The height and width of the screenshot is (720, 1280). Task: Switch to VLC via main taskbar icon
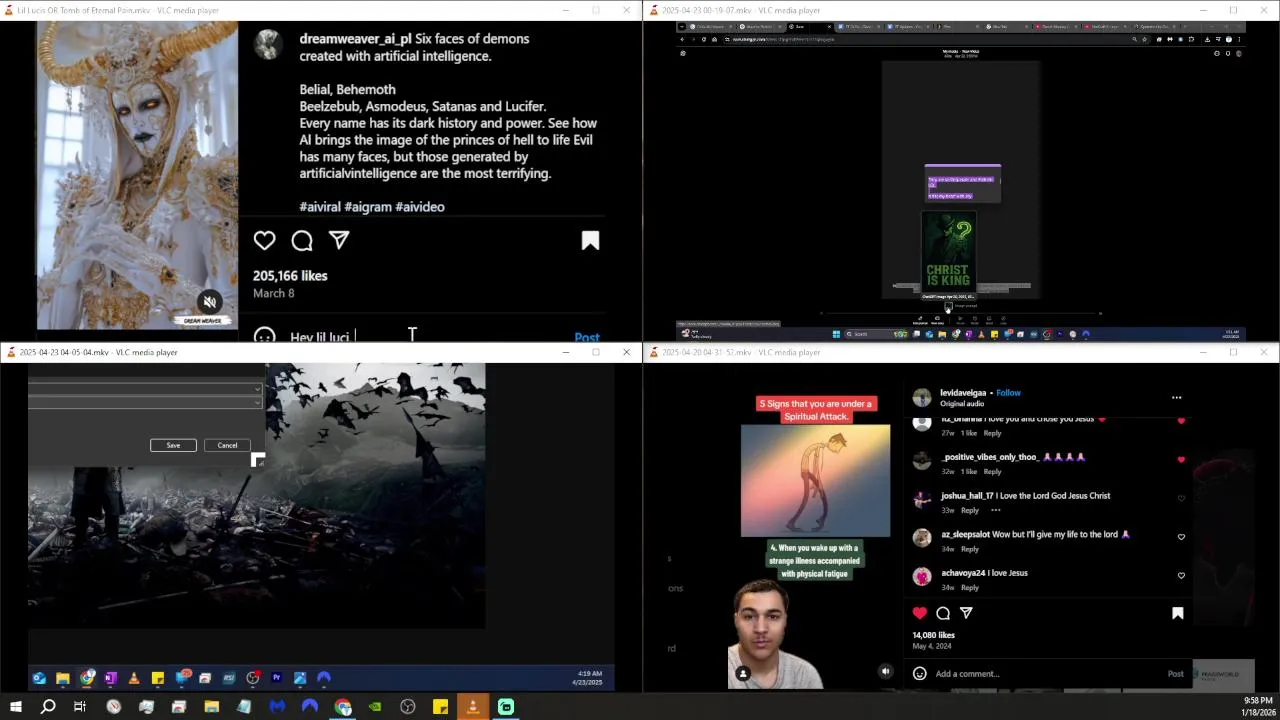[x=473, y=707]
